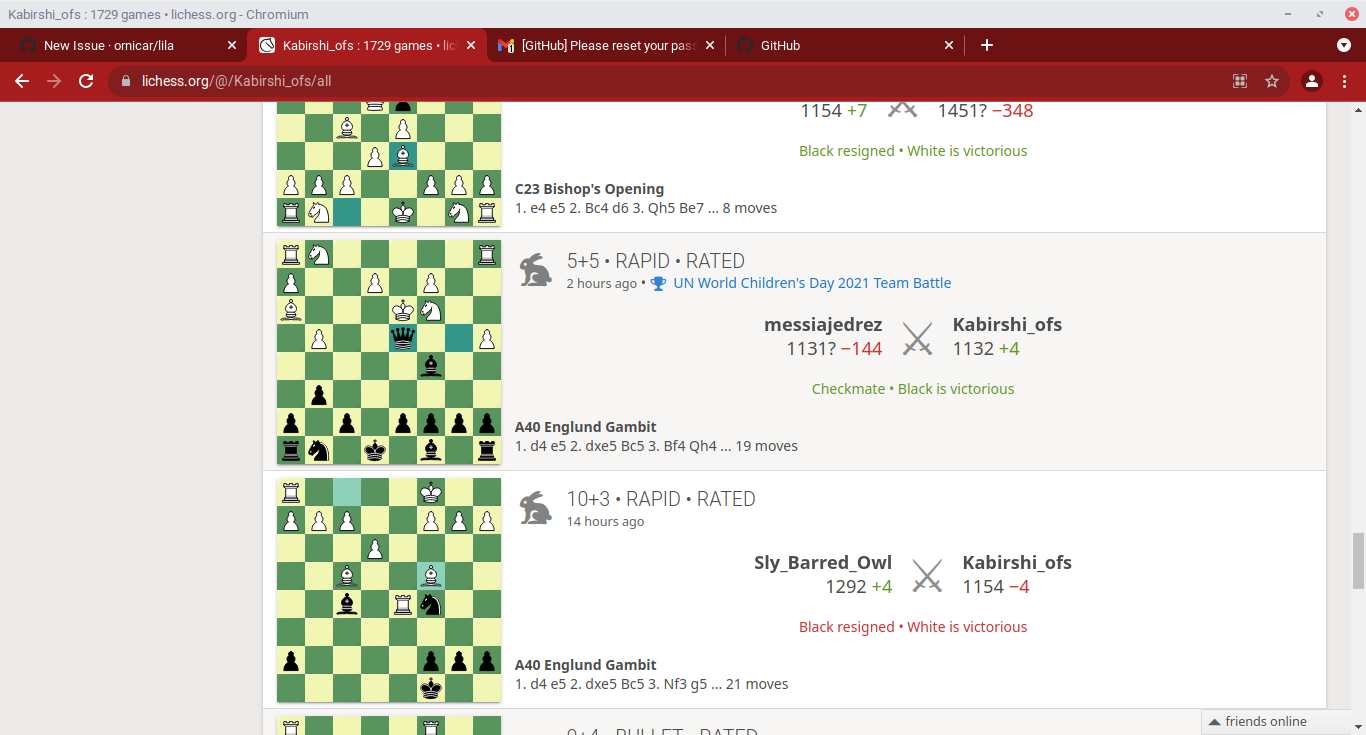This screenshot has height=735, width=1366.
Task: Open a new browser tab with the plus button
Action: click(986, 45)
